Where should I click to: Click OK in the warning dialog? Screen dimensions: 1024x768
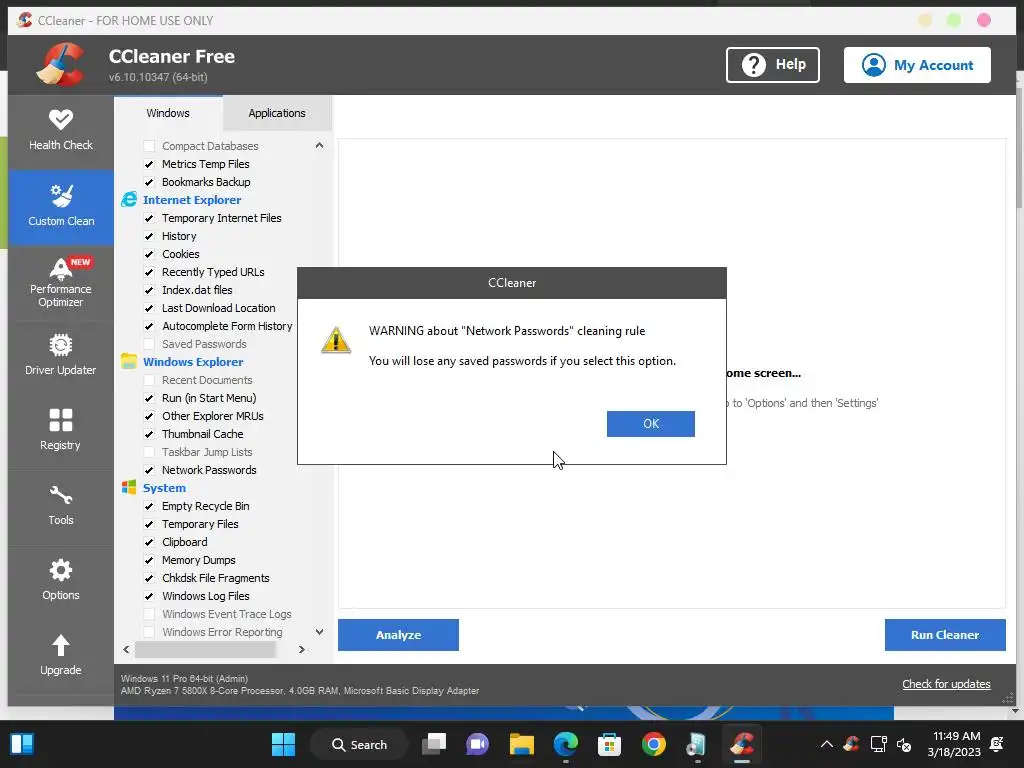pos(650,424)
